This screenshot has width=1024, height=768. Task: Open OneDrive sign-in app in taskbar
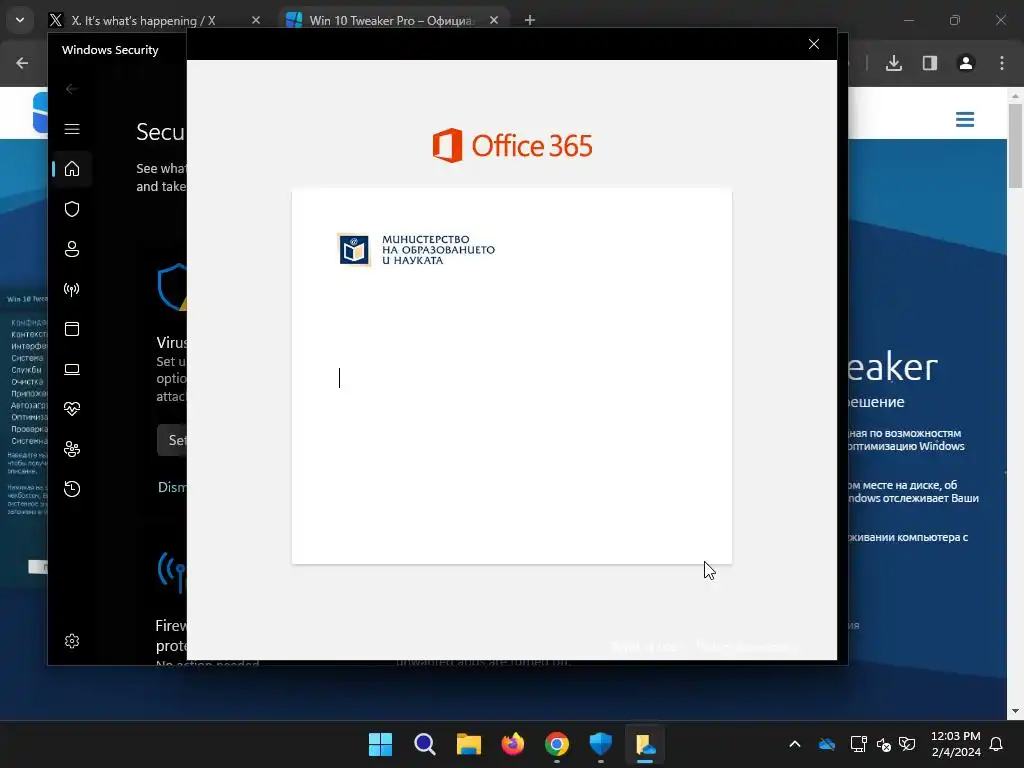pyautogui.click(x=645, y=744)
